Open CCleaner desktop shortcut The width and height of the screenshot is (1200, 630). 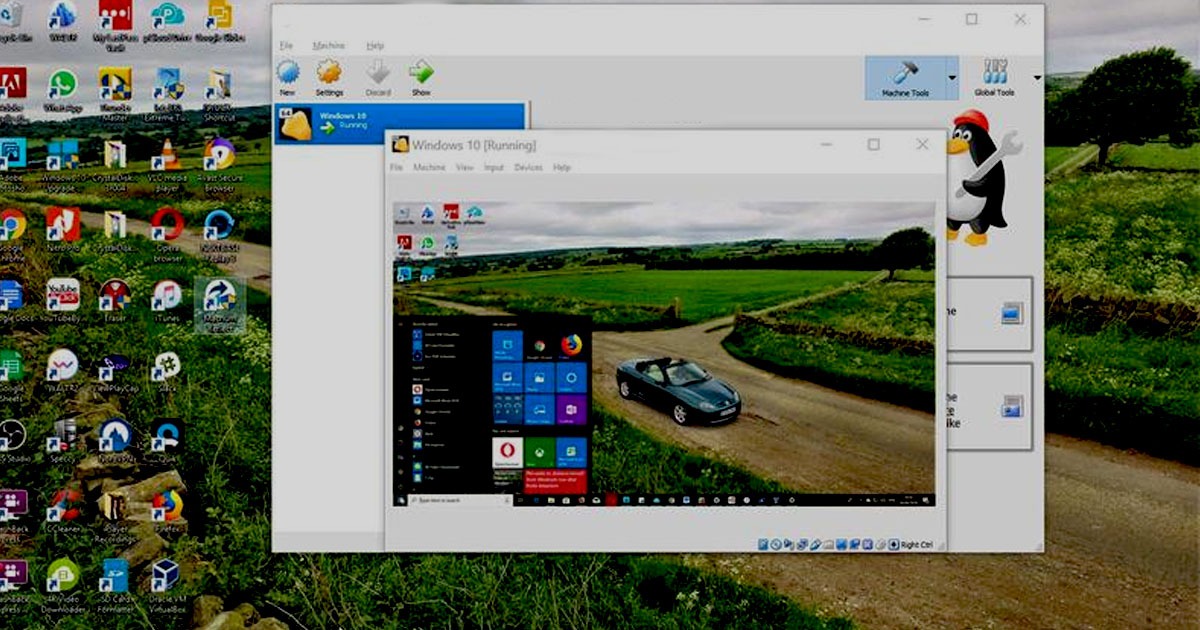[x=62, y=511]
